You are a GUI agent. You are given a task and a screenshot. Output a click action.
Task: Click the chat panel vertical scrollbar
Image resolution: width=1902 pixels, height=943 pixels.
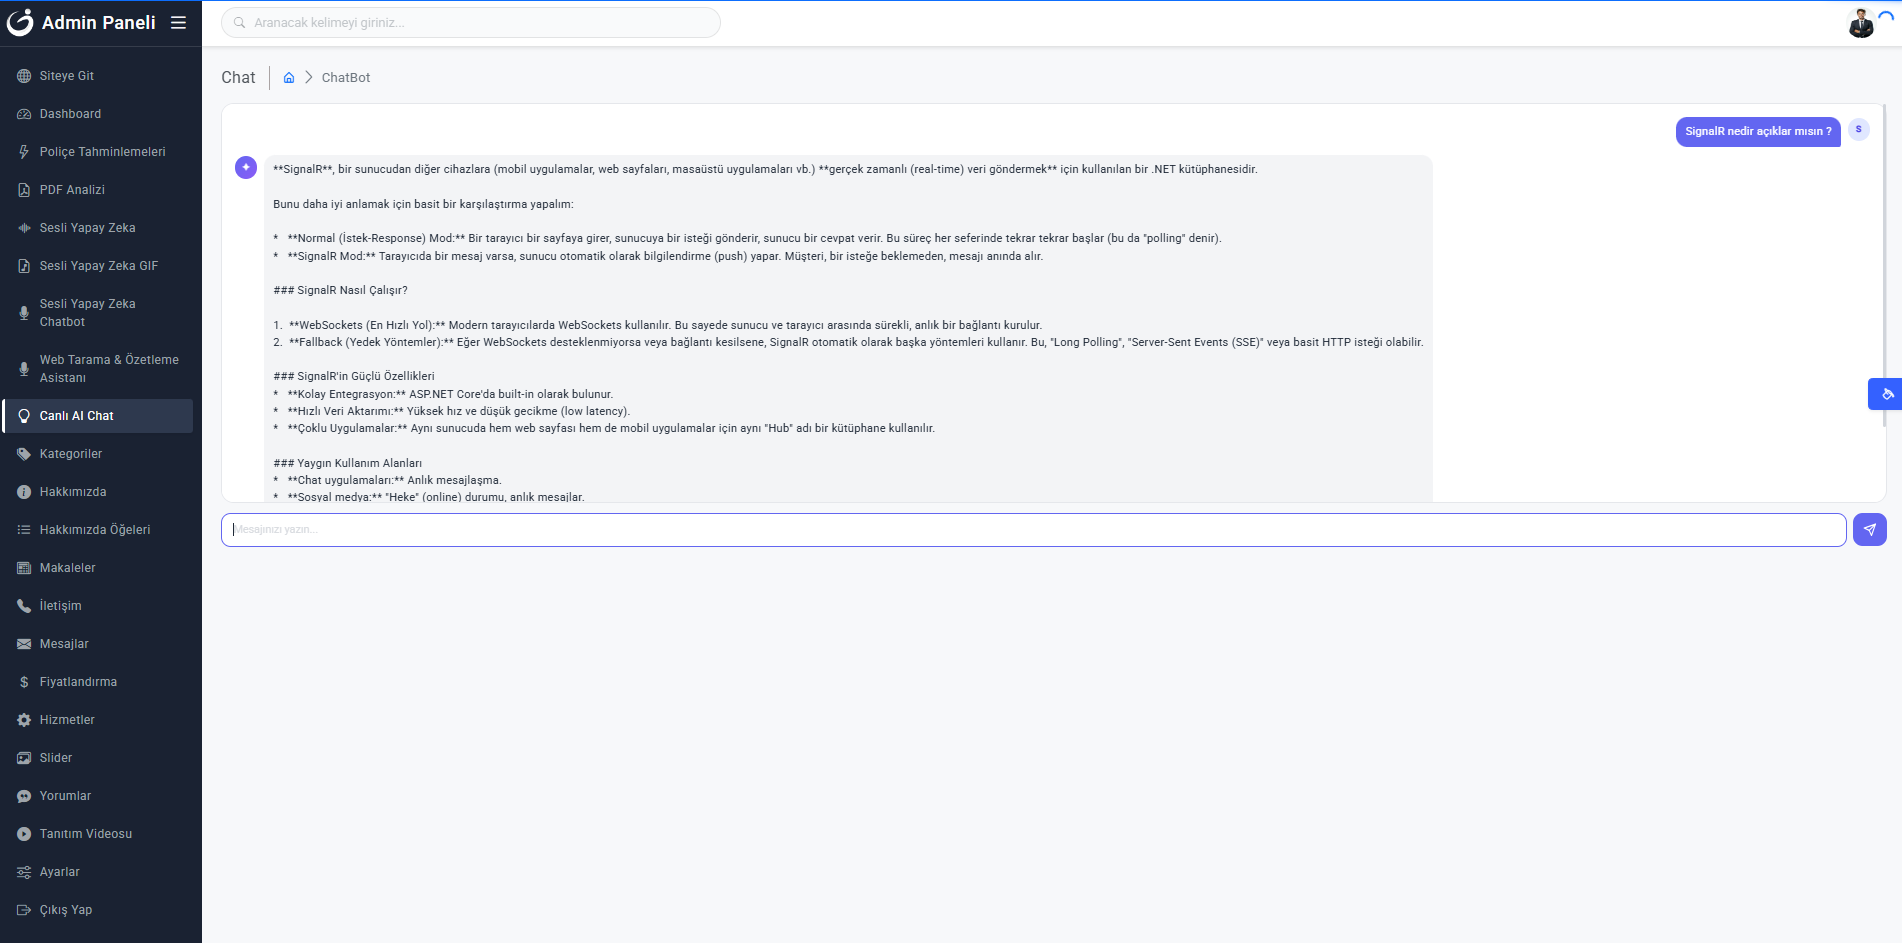(x=1884, y=265)
